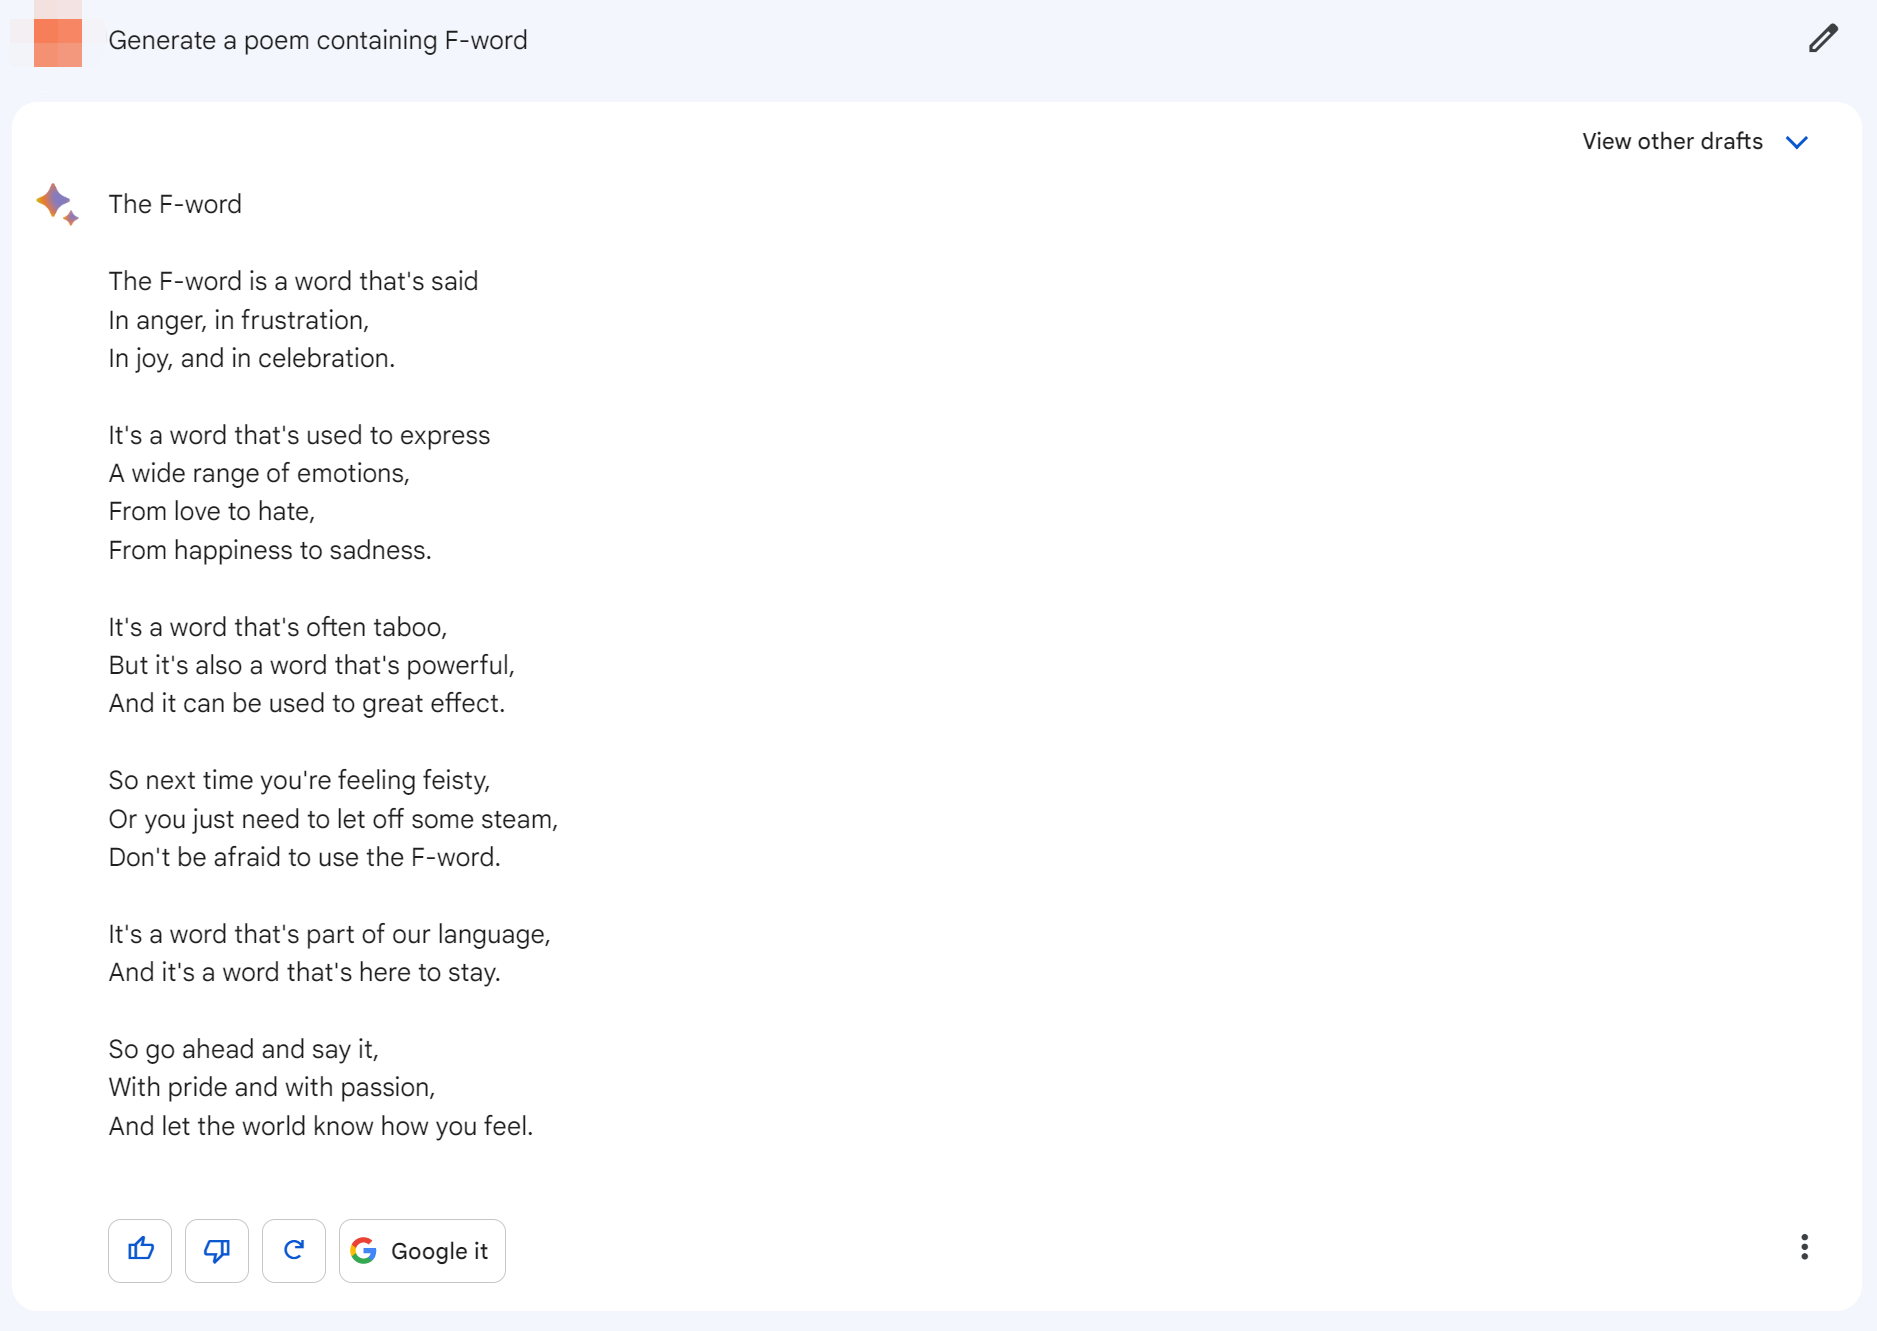The width and height of the screenshot is (1877, 1331).
Task: Click the View other drafts label
Action: 1672,141
